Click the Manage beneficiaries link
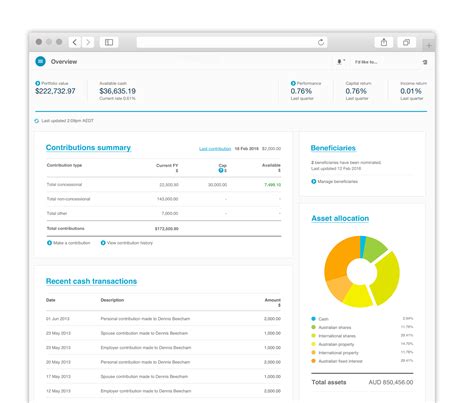 (x=334, y=181)
